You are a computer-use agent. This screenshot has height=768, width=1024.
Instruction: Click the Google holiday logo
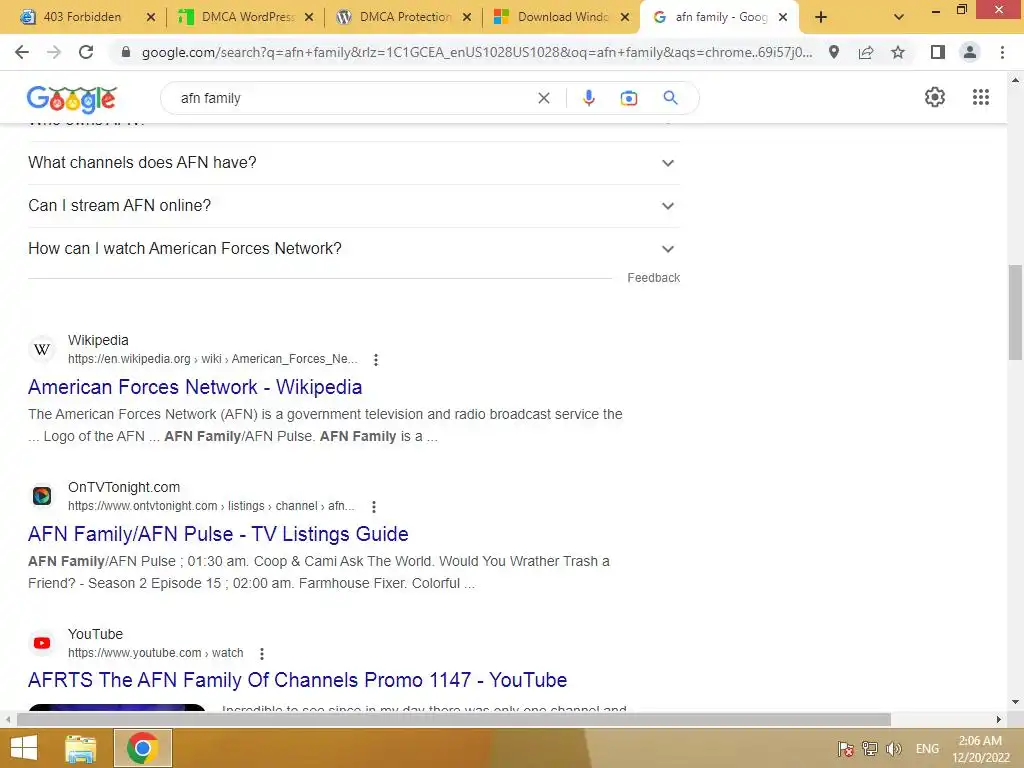tap(72, 99)
